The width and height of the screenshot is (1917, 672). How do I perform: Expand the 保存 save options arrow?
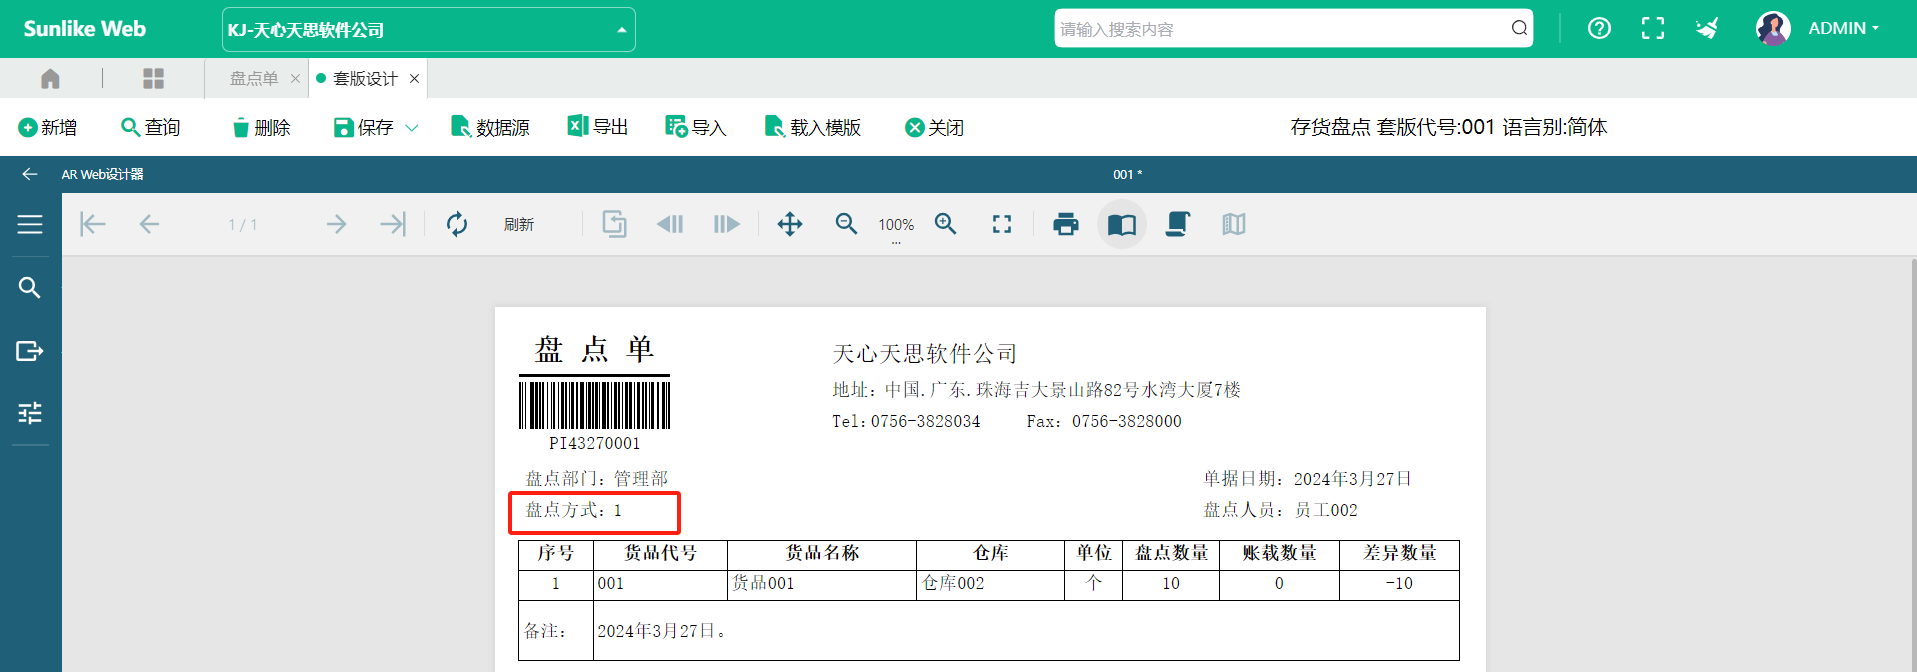point(412,128)
